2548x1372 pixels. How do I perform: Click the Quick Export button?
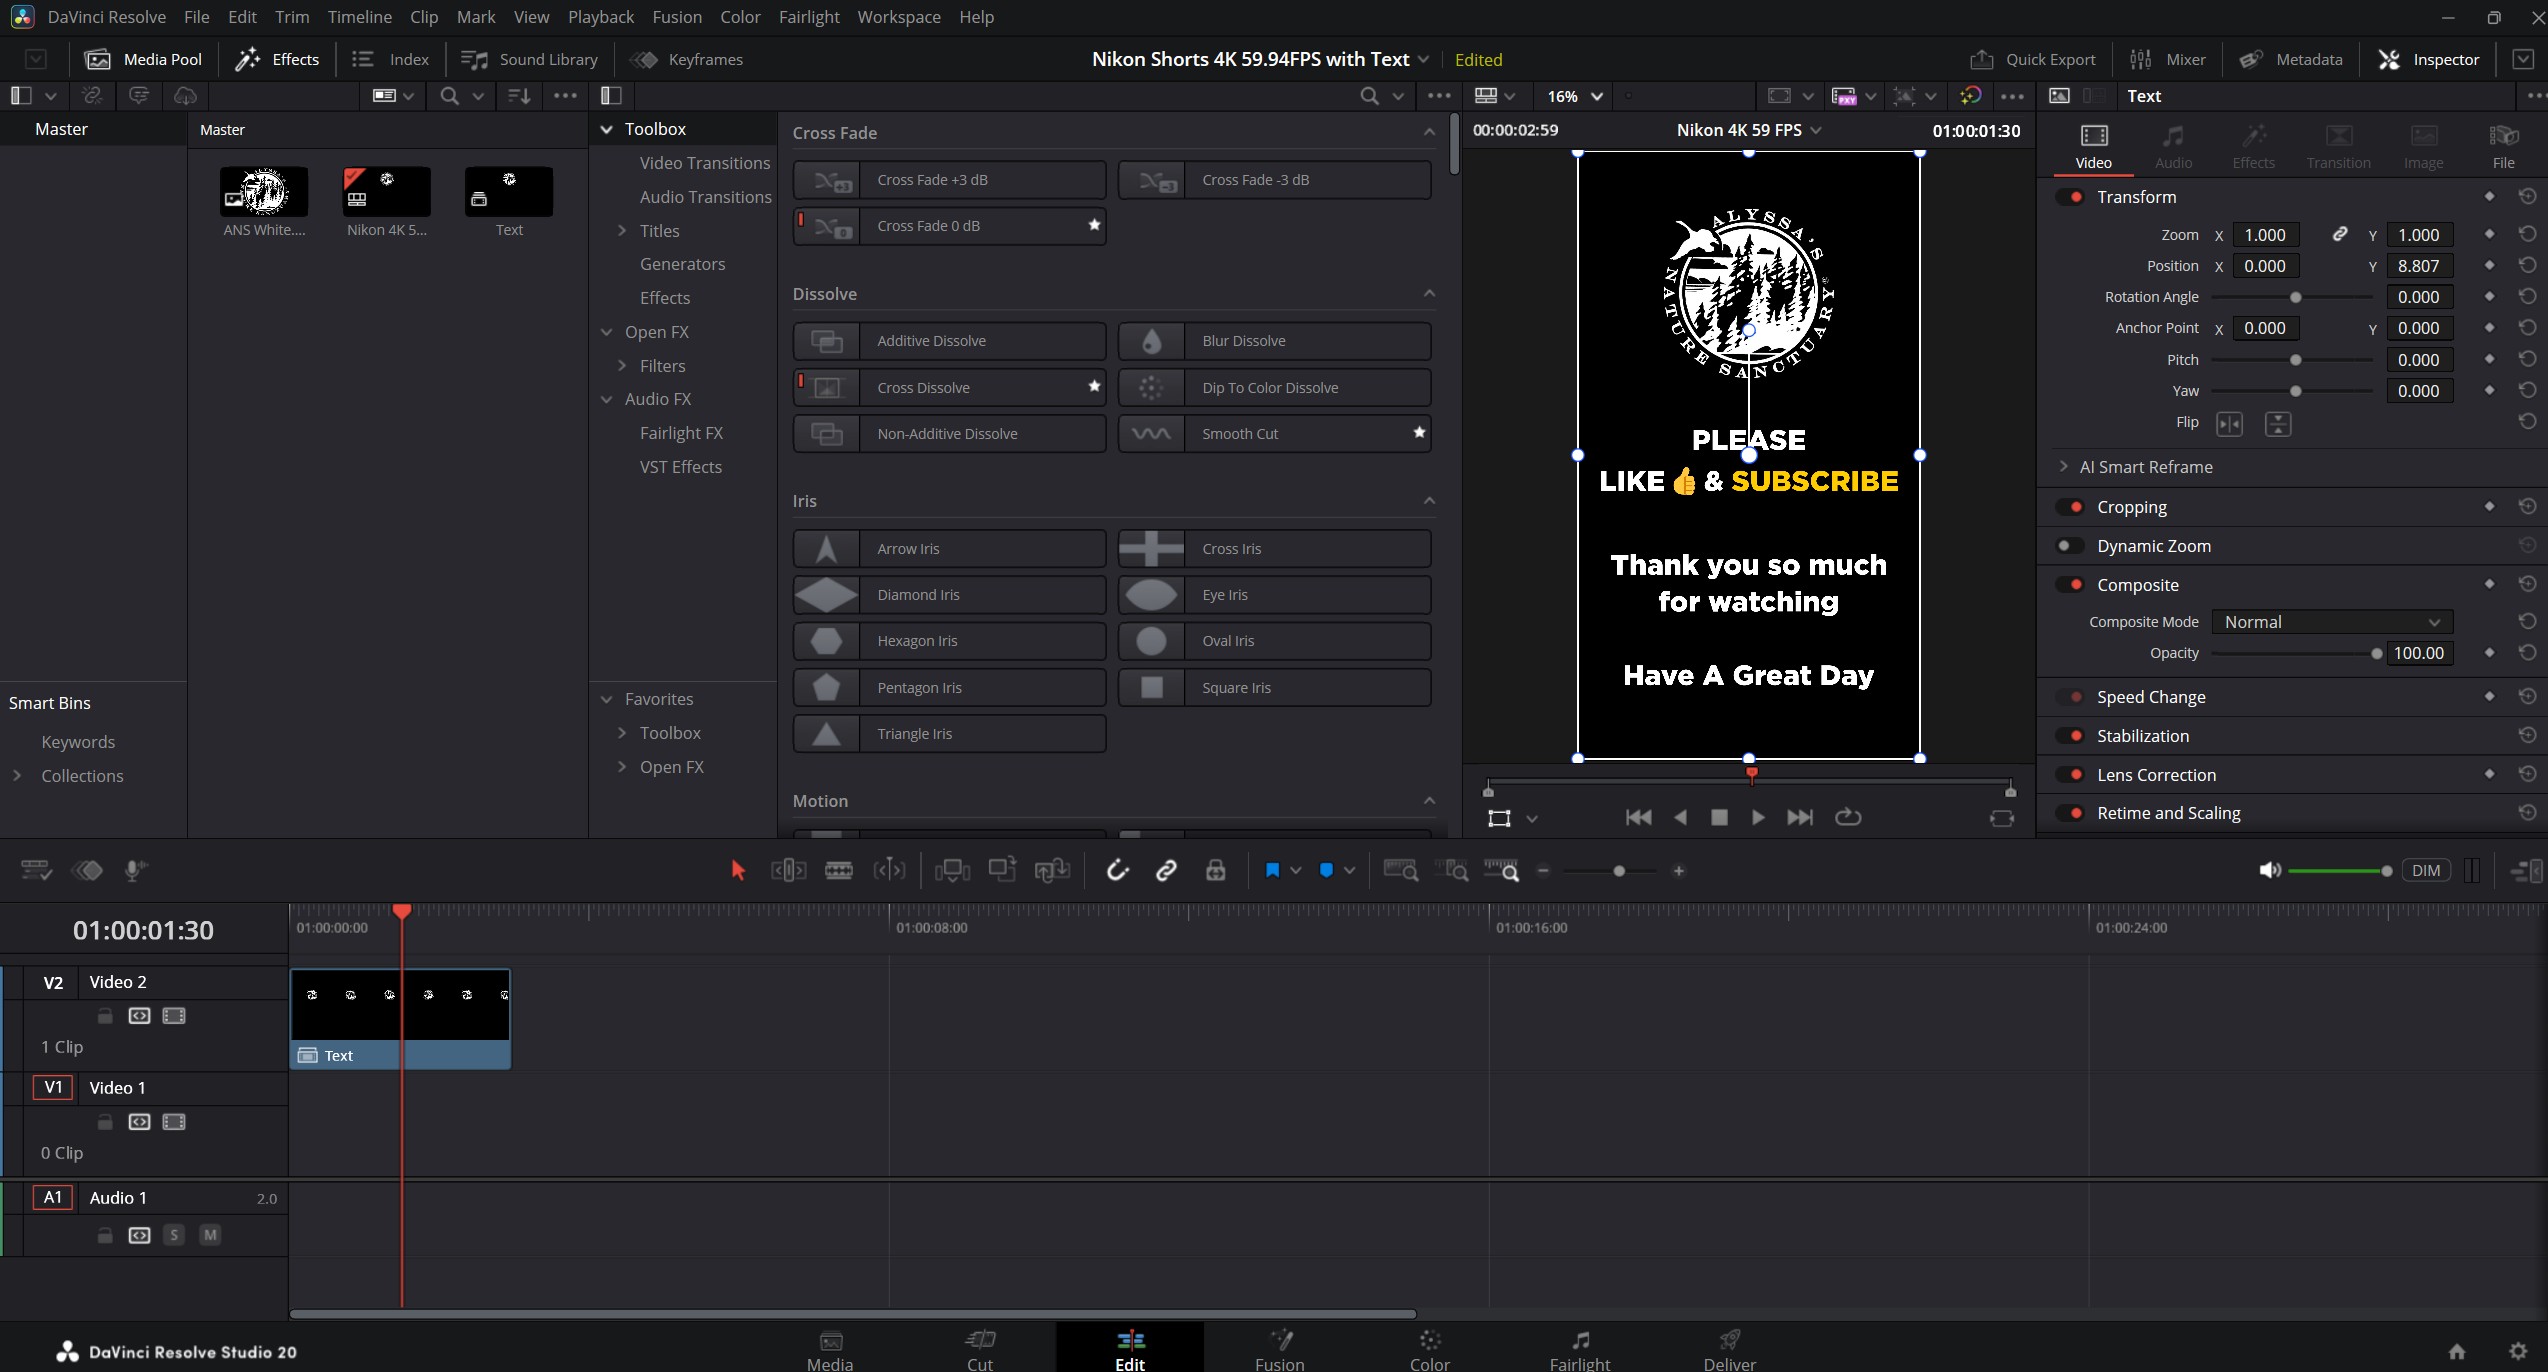point(2033,59)
